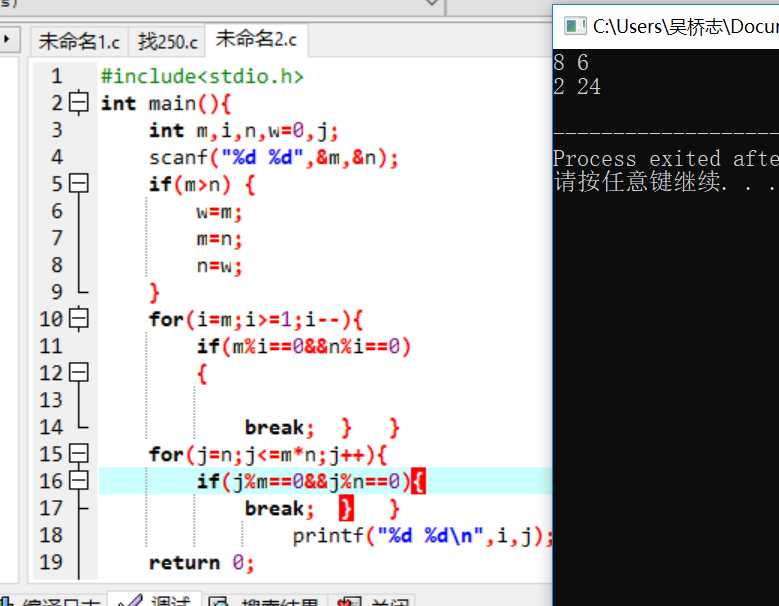Viewport: 779px width, 606px height.
Task: Click the '2 24' output line in console
Action: click(x=577, y=87)
